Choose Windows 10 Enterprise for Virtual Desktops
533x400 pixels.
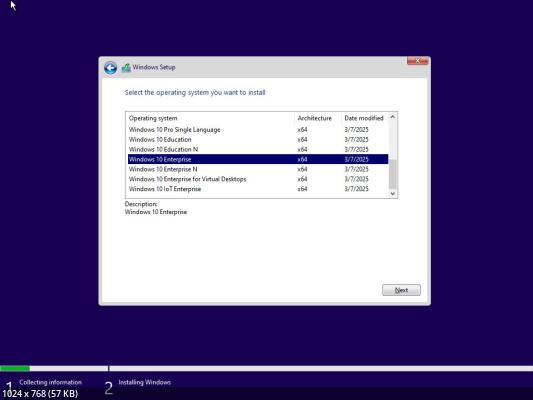[x=258, y=179]
